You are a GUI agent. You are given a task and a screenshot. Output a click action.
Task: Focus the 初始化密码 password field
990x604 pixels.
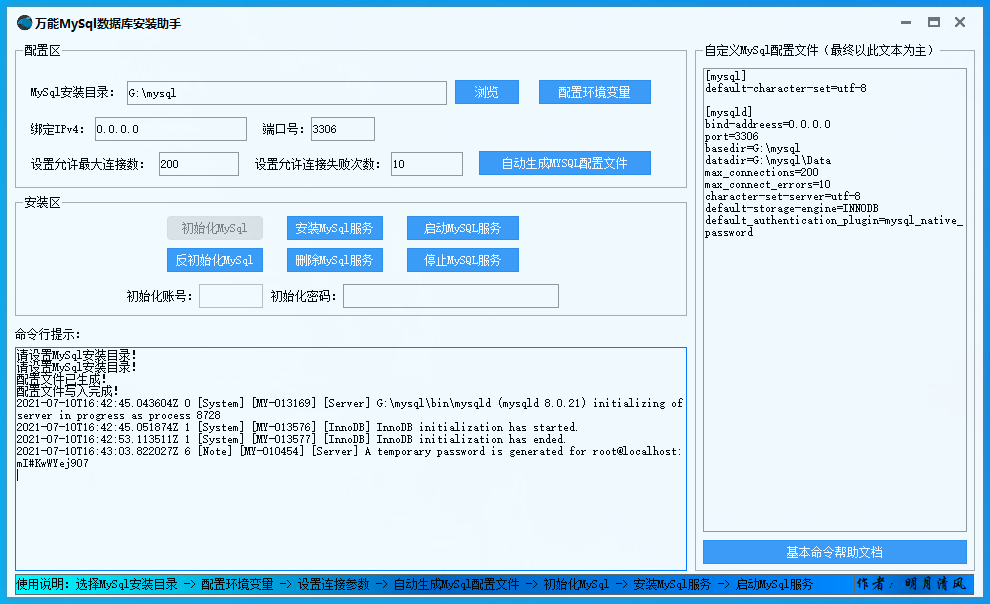point(450,296)
